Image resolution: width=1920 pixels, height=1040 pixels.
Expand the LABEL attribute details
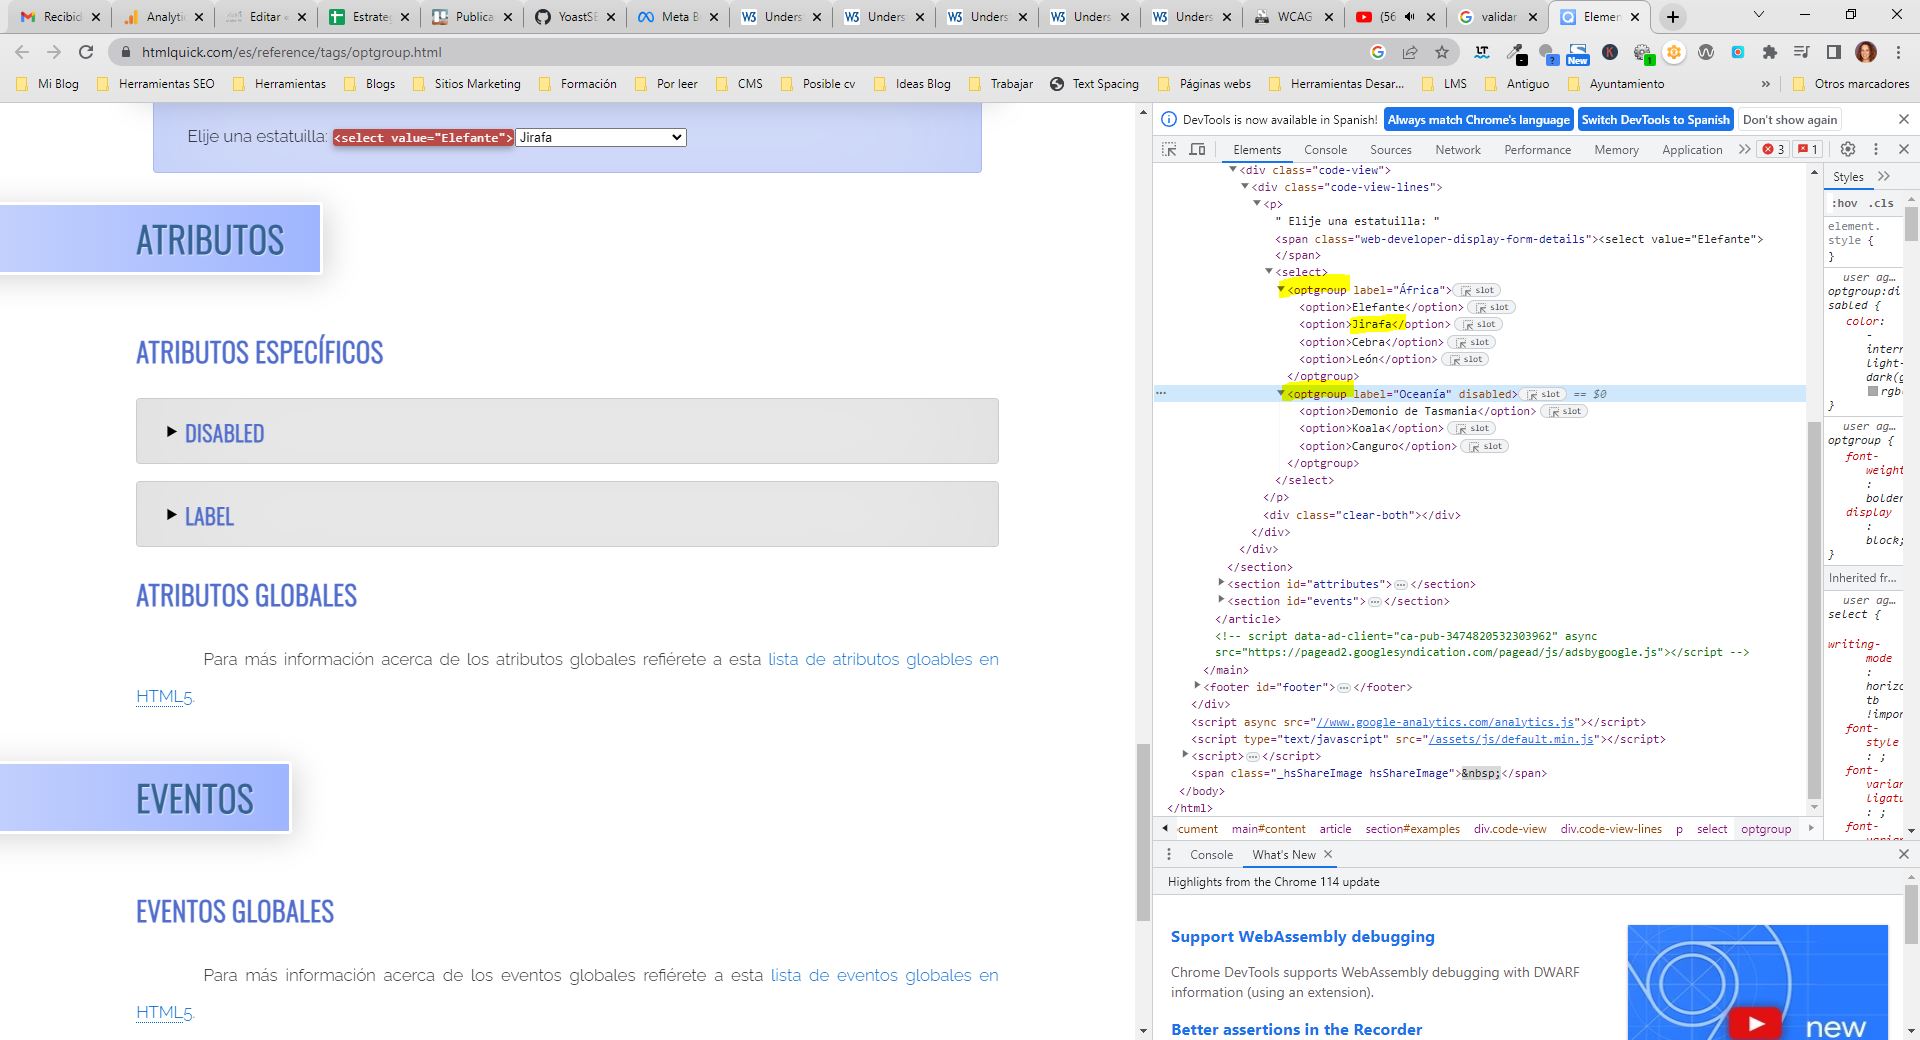pos(567,515)
